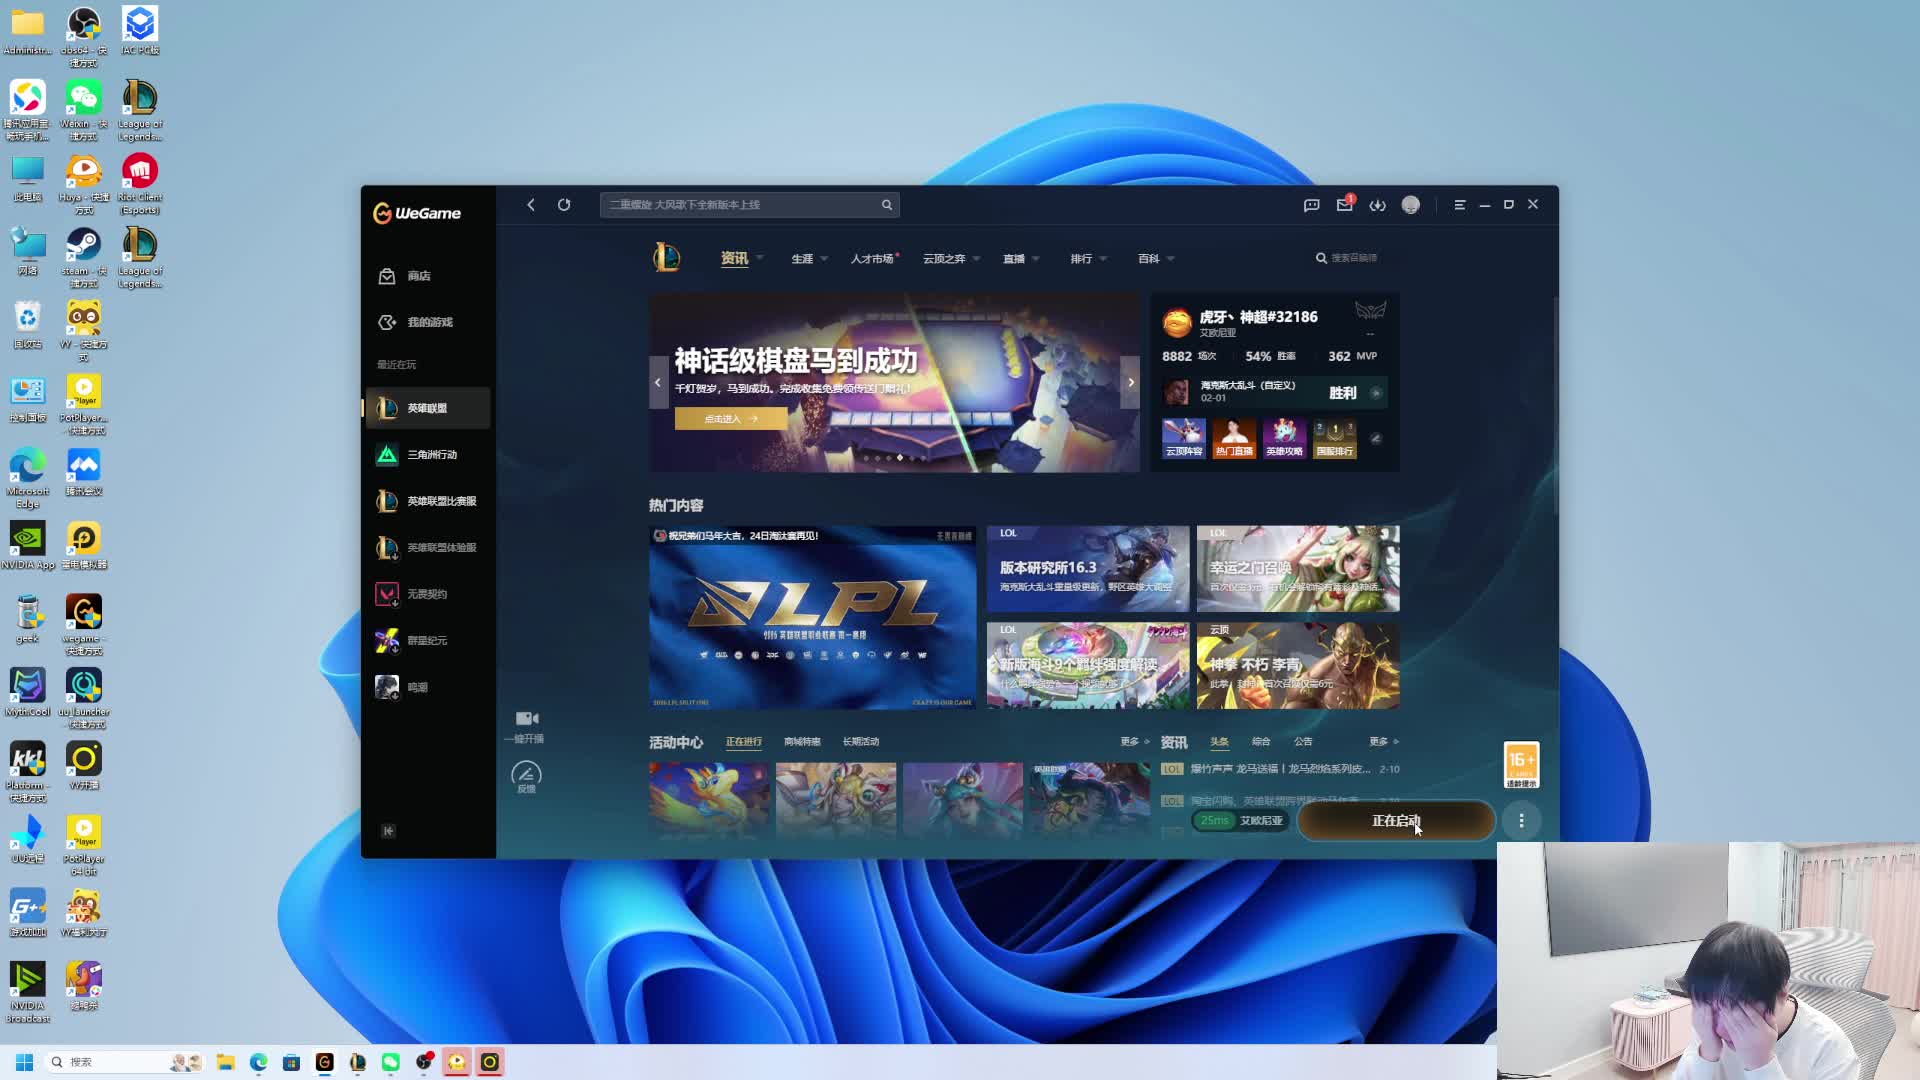This screenshot has height=1080, width=1920.
Task: Click the 反馈 feedback icon
Action: [526, 774]
